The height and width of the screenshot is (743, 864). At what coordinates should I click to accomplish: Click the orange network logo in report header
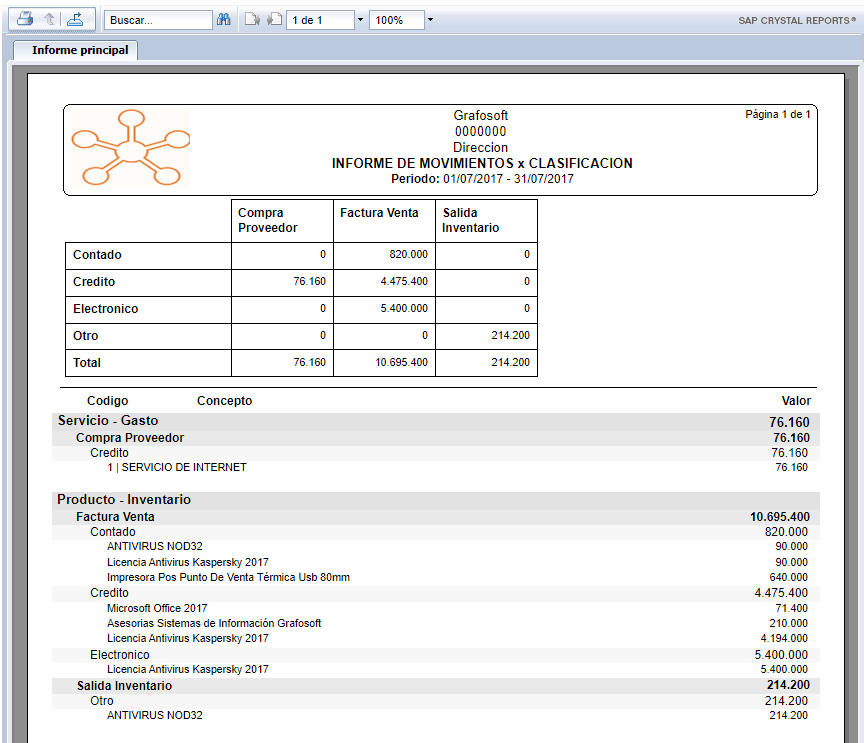click(x=130, y=150)
